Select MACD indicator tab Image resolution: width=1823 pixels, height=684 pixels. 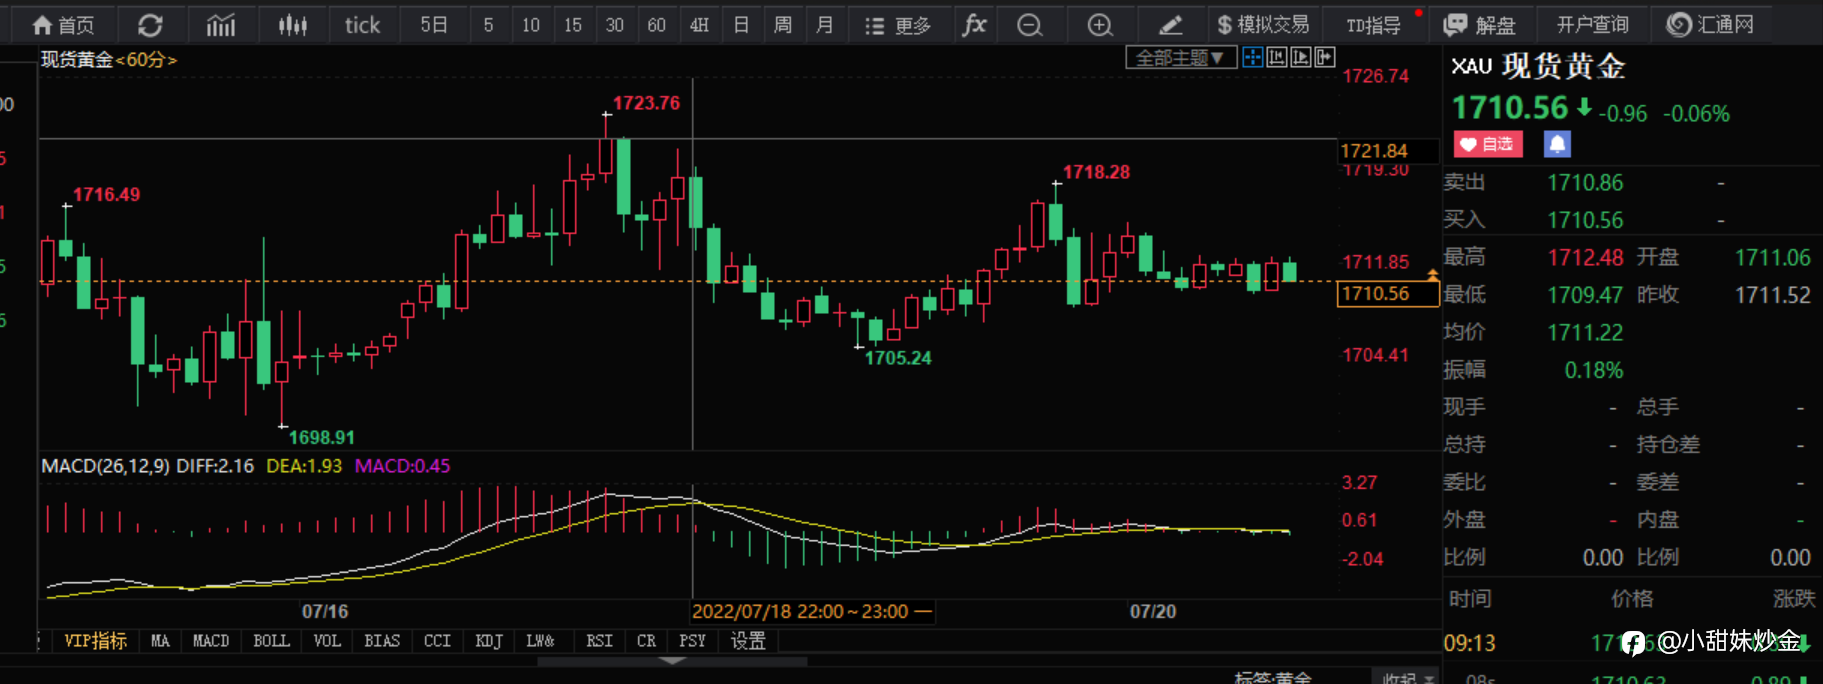211,641
